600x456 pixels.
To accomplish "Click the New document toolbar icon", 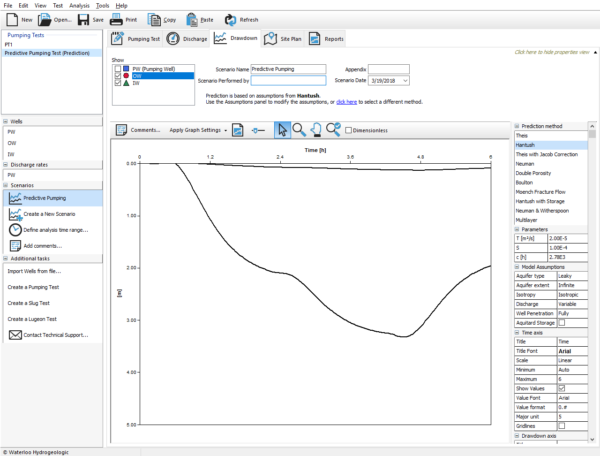I will pos(11,19).
